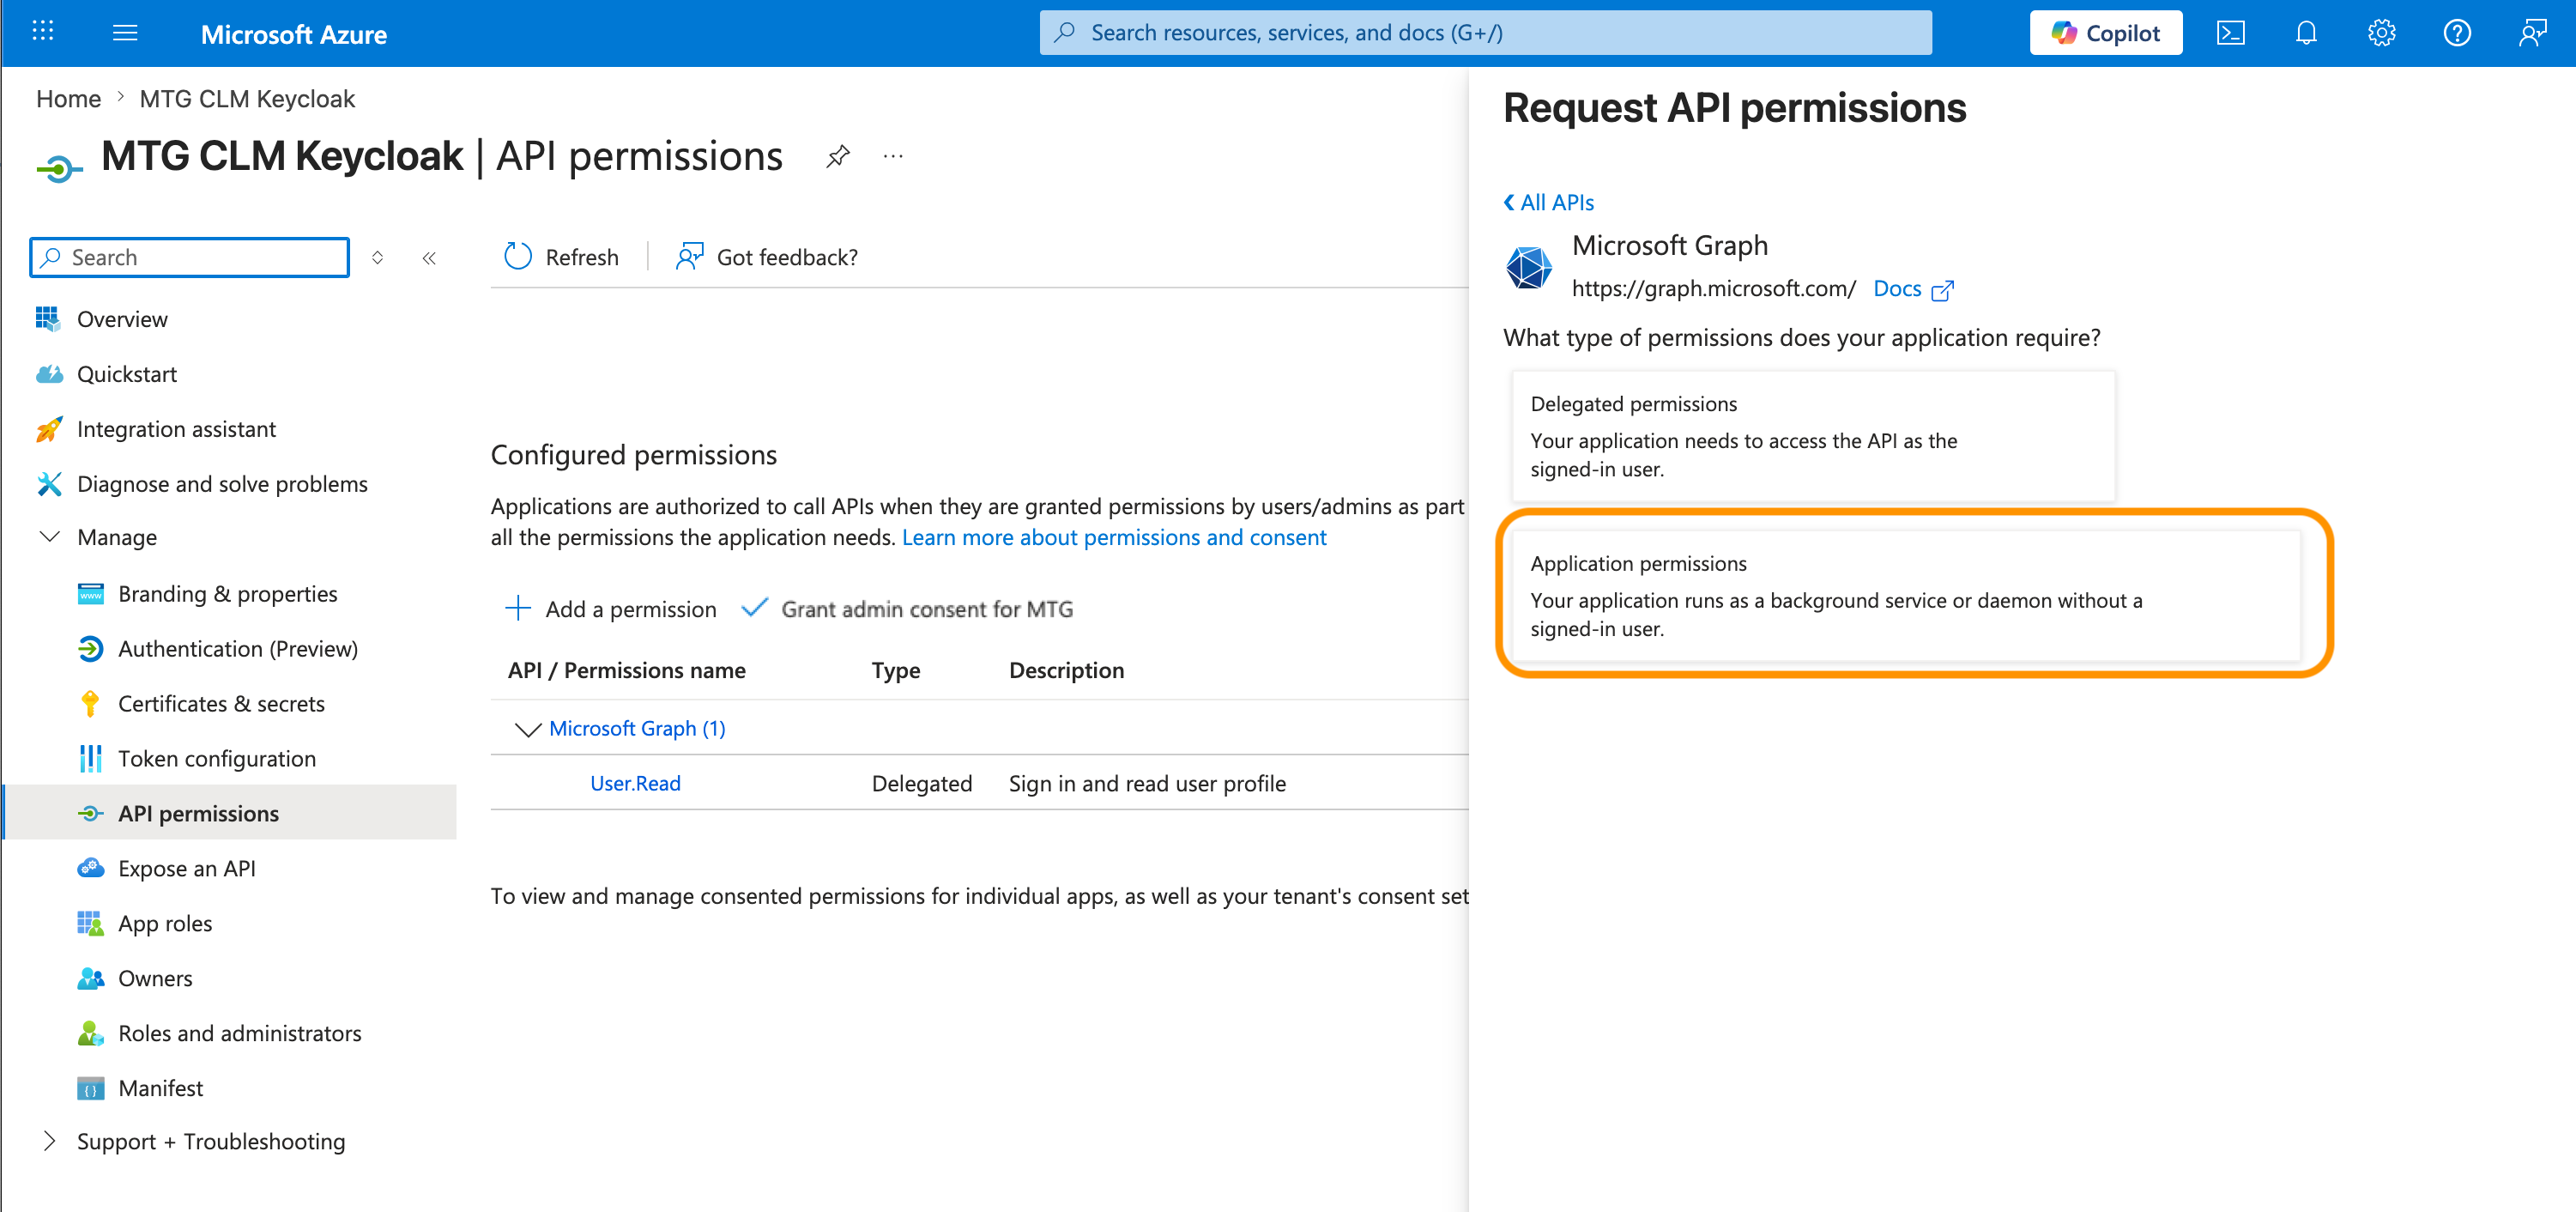2576x1212 pixels.
Task: Choose Delegated permissions card
Action: tap(1813, 436)
